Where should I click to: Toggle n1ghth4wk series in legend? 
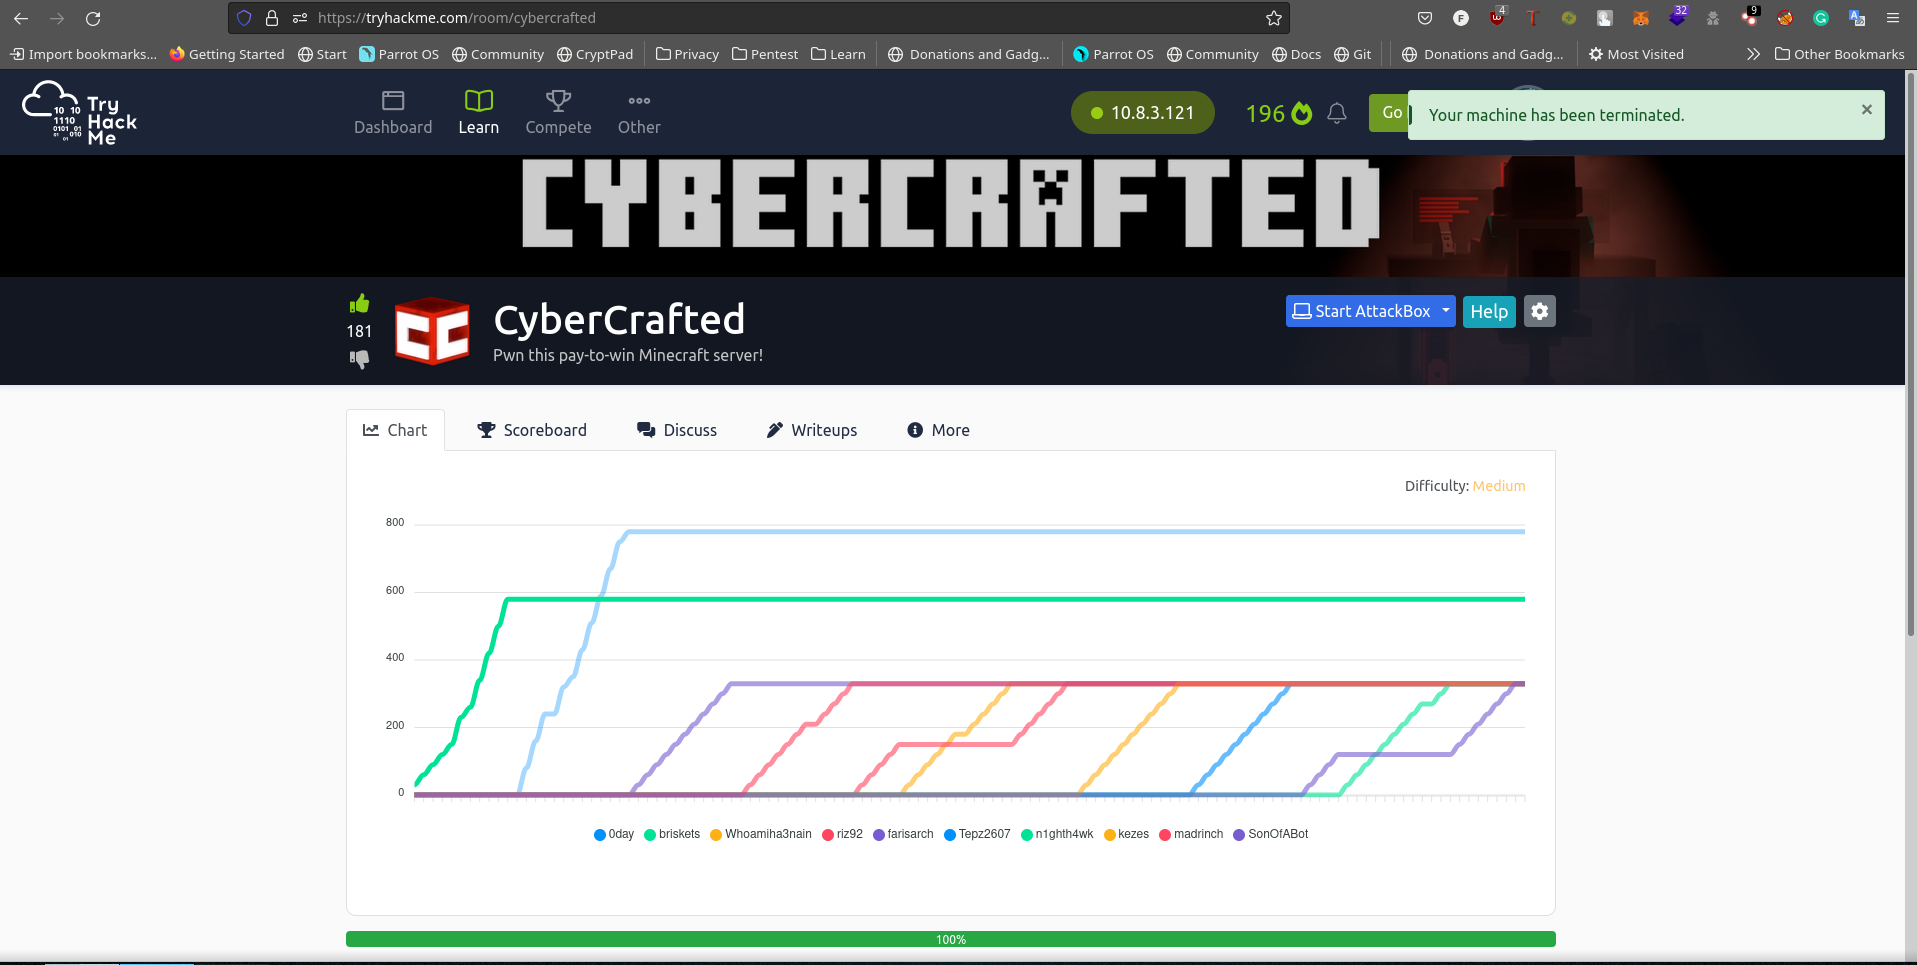click(1057, 834)
